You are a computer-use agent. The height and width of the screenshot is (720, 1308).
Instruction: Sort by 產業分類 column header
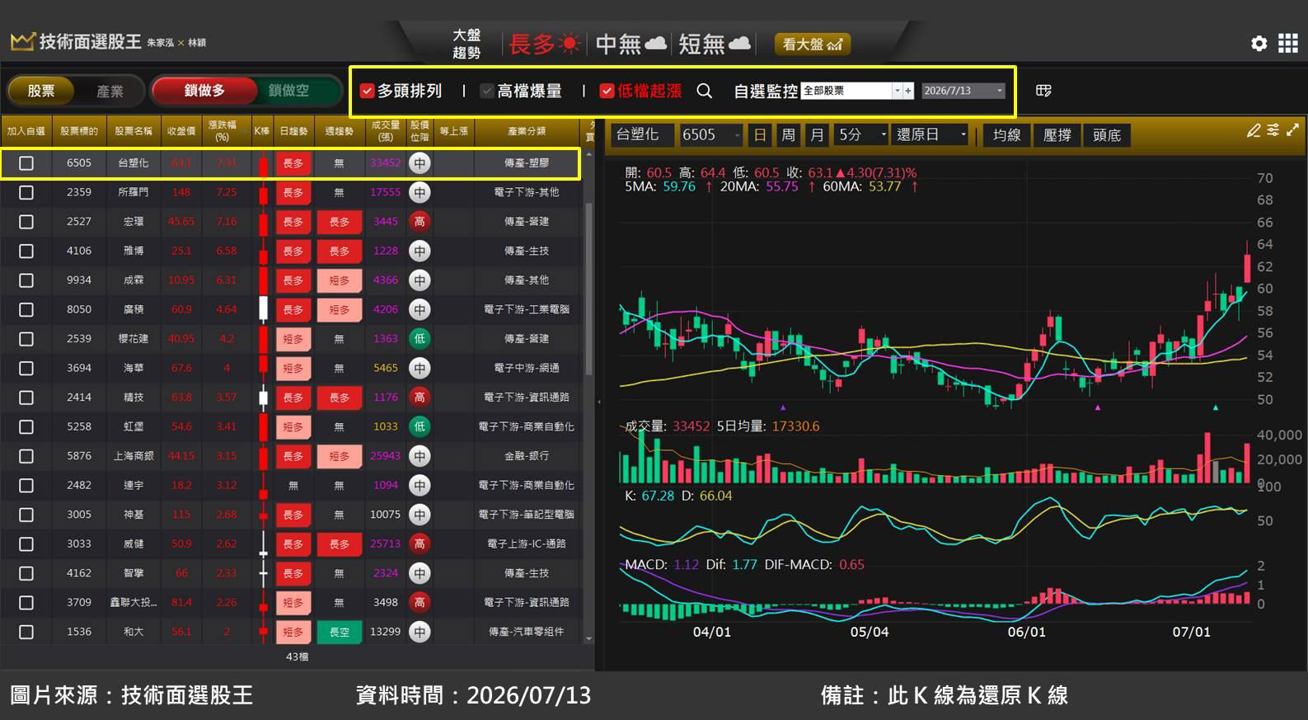(x=526, y=131)
